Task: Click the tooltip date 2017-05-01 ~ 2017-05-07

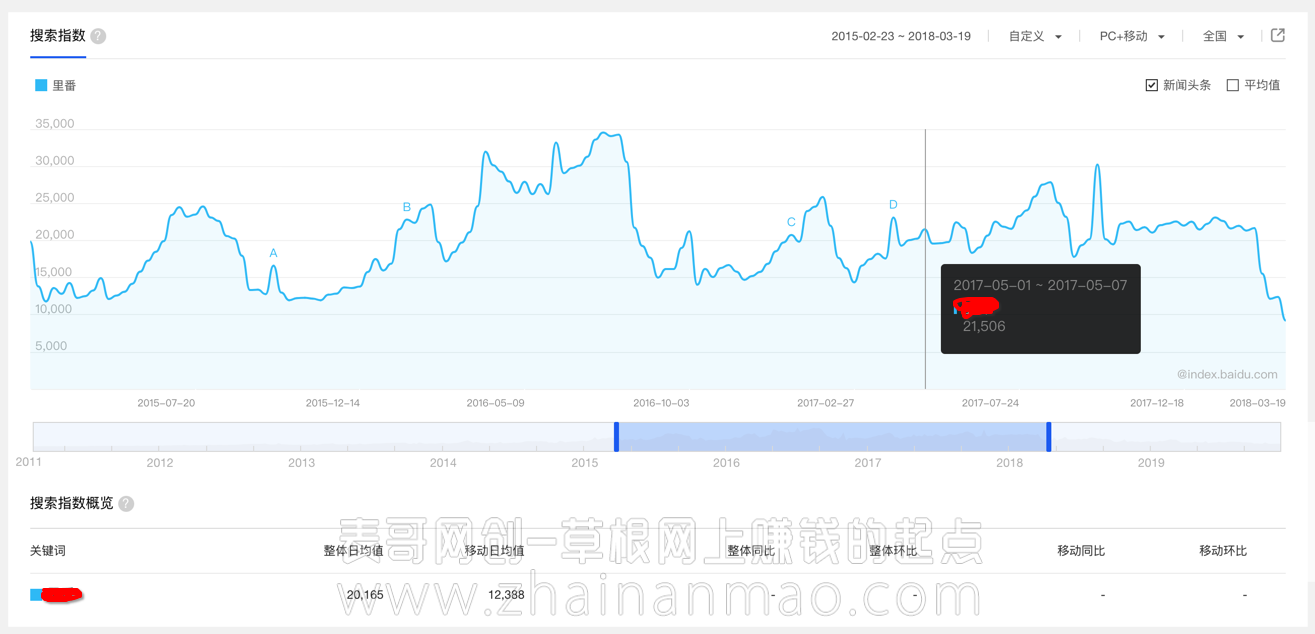Action: point(1040,286)
